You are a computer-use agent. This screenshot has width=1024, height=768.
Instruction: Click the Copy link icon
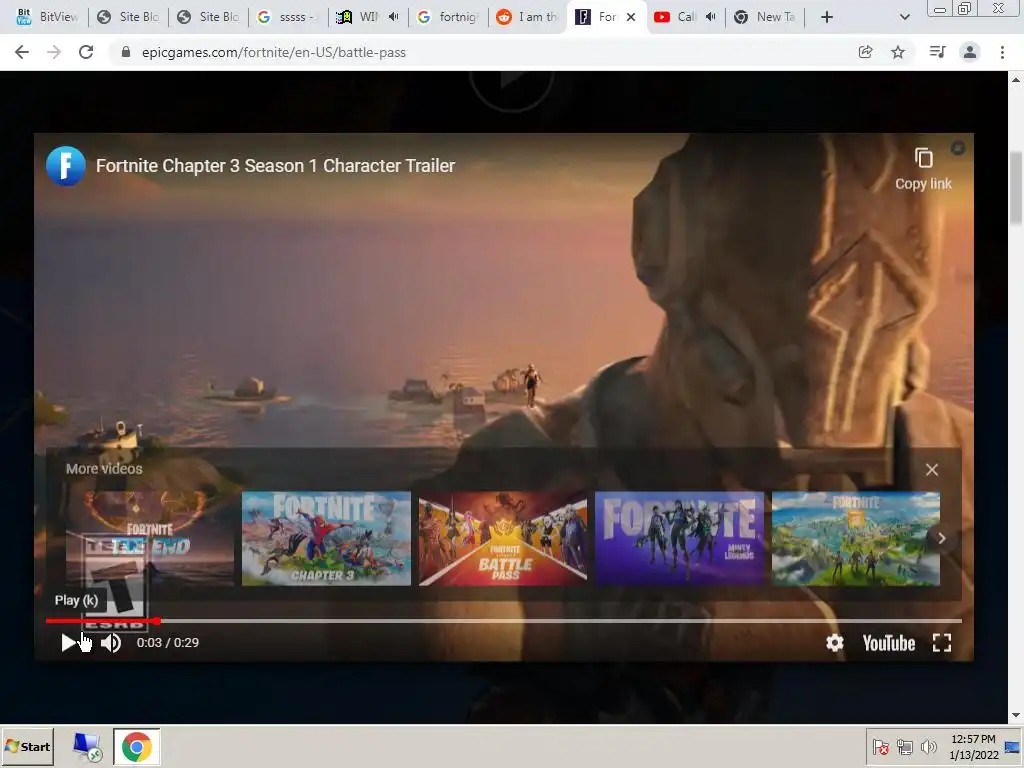[x=923, y=159]
